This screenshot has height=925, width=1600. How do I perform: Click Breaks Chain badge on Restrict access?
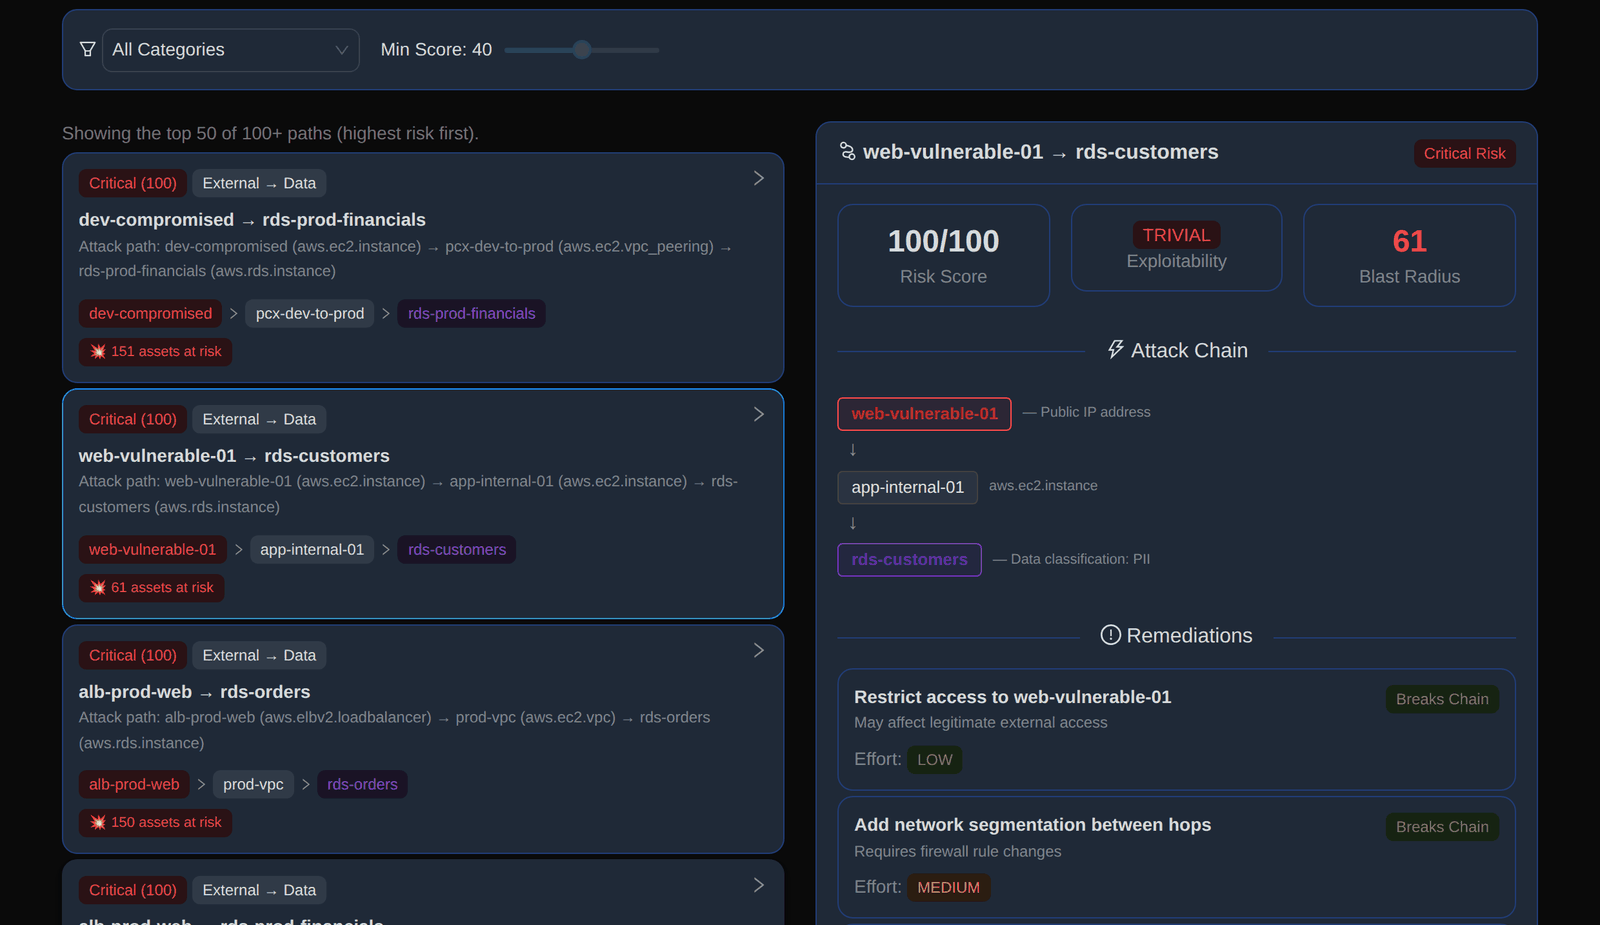tap(1442, 699)
